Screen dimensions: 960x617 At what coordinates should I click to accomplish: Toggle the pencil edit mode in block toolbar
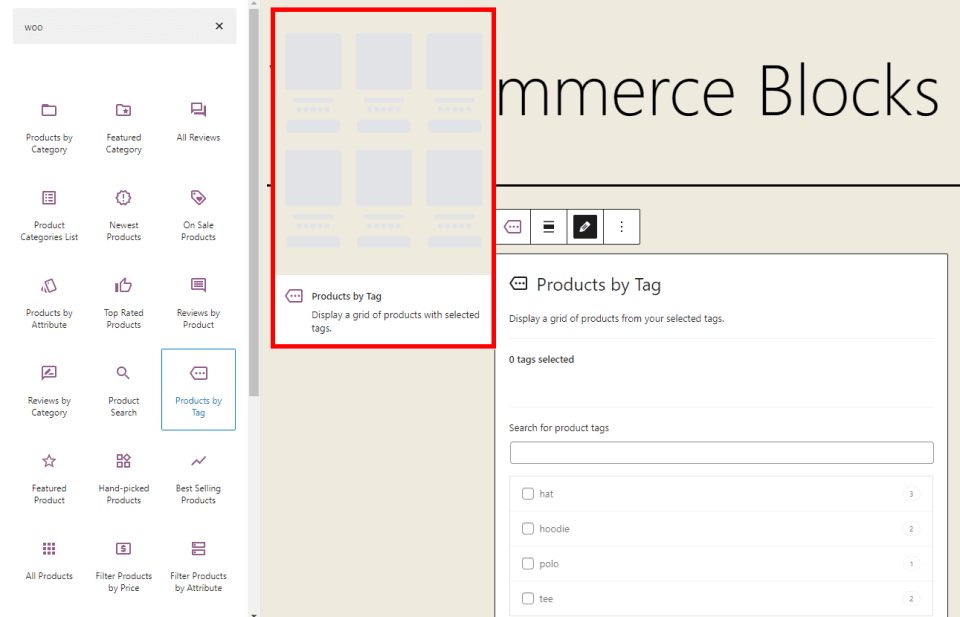point(584,227)
